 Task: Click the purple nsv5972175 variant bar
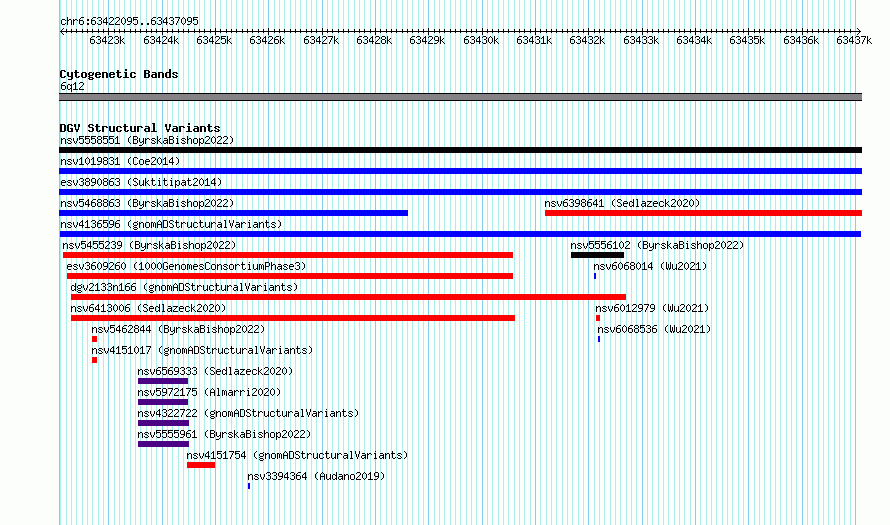(x=163, y=402)
